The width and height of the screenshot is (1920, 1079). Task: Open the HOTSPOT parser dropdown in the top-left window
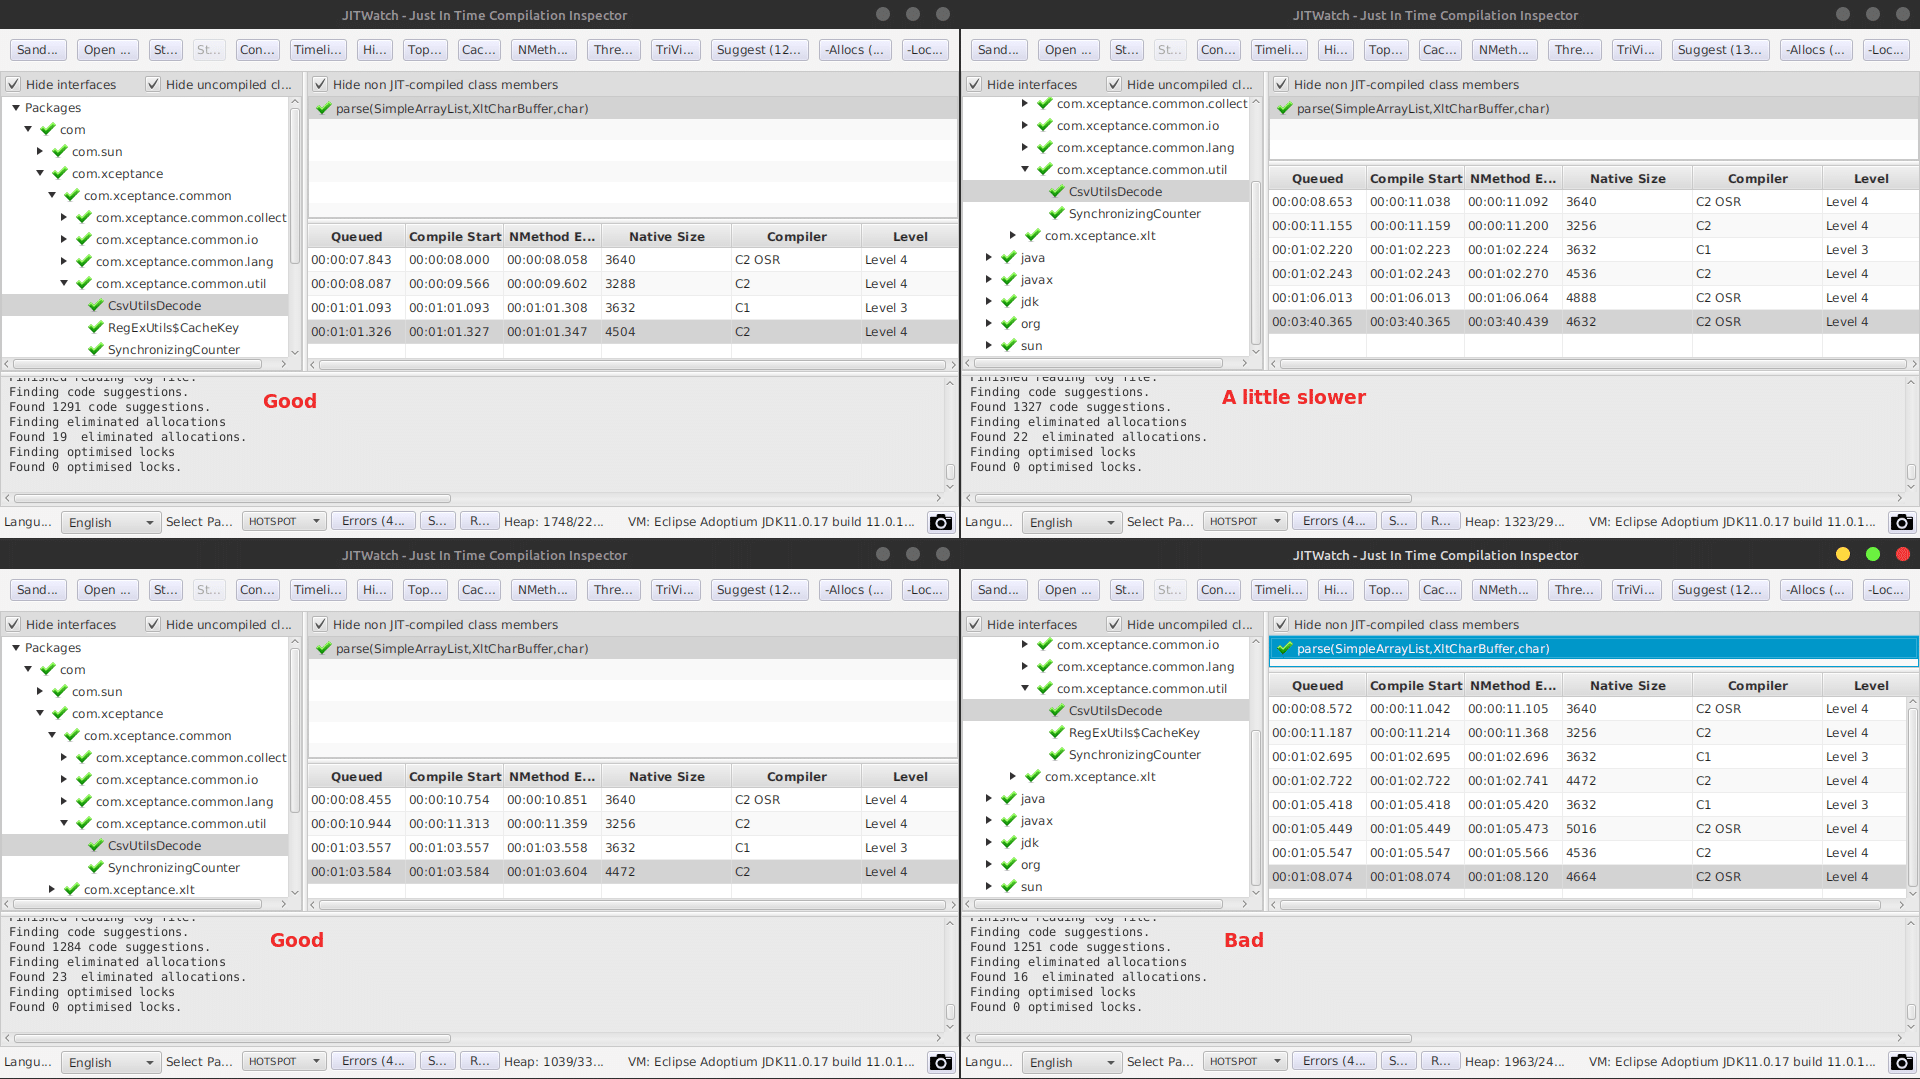click(x=283, y=522)
